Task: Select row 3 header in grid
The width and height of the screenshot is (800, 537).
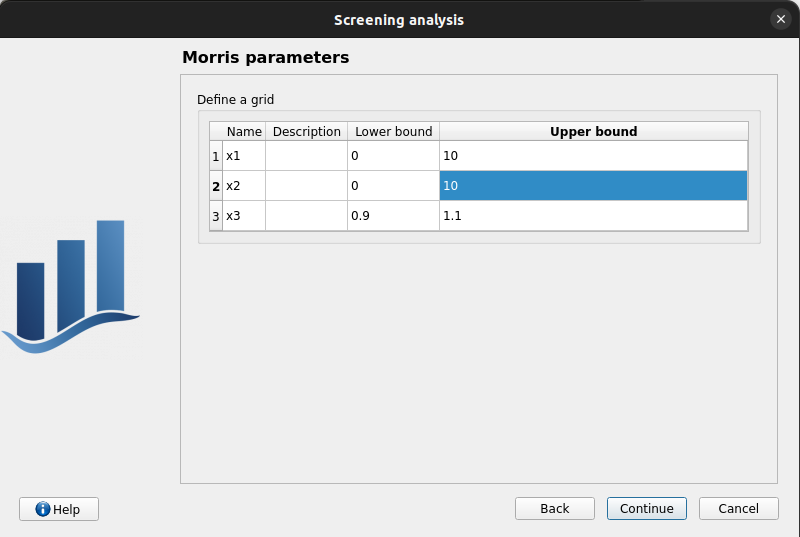Action: pyautogui.click(x=216, y=216)
